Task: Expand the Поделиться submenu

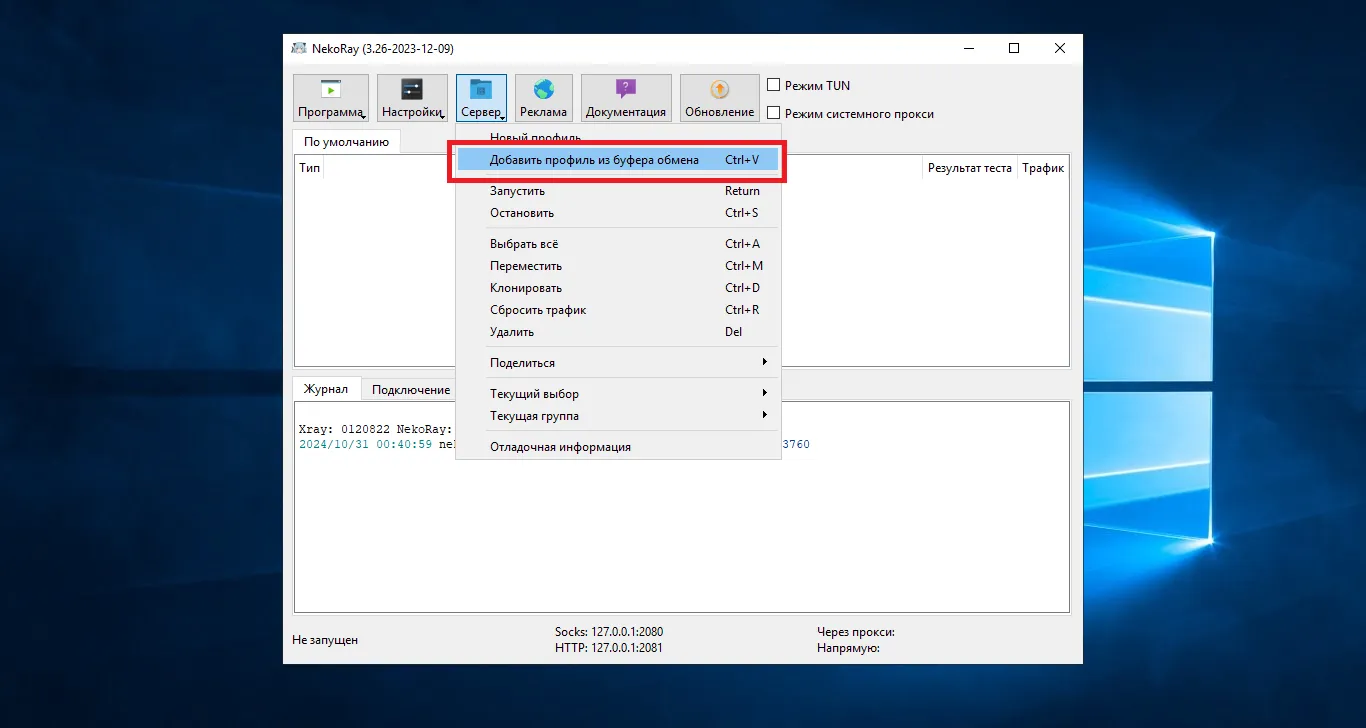Action: (x=618, y=362)
